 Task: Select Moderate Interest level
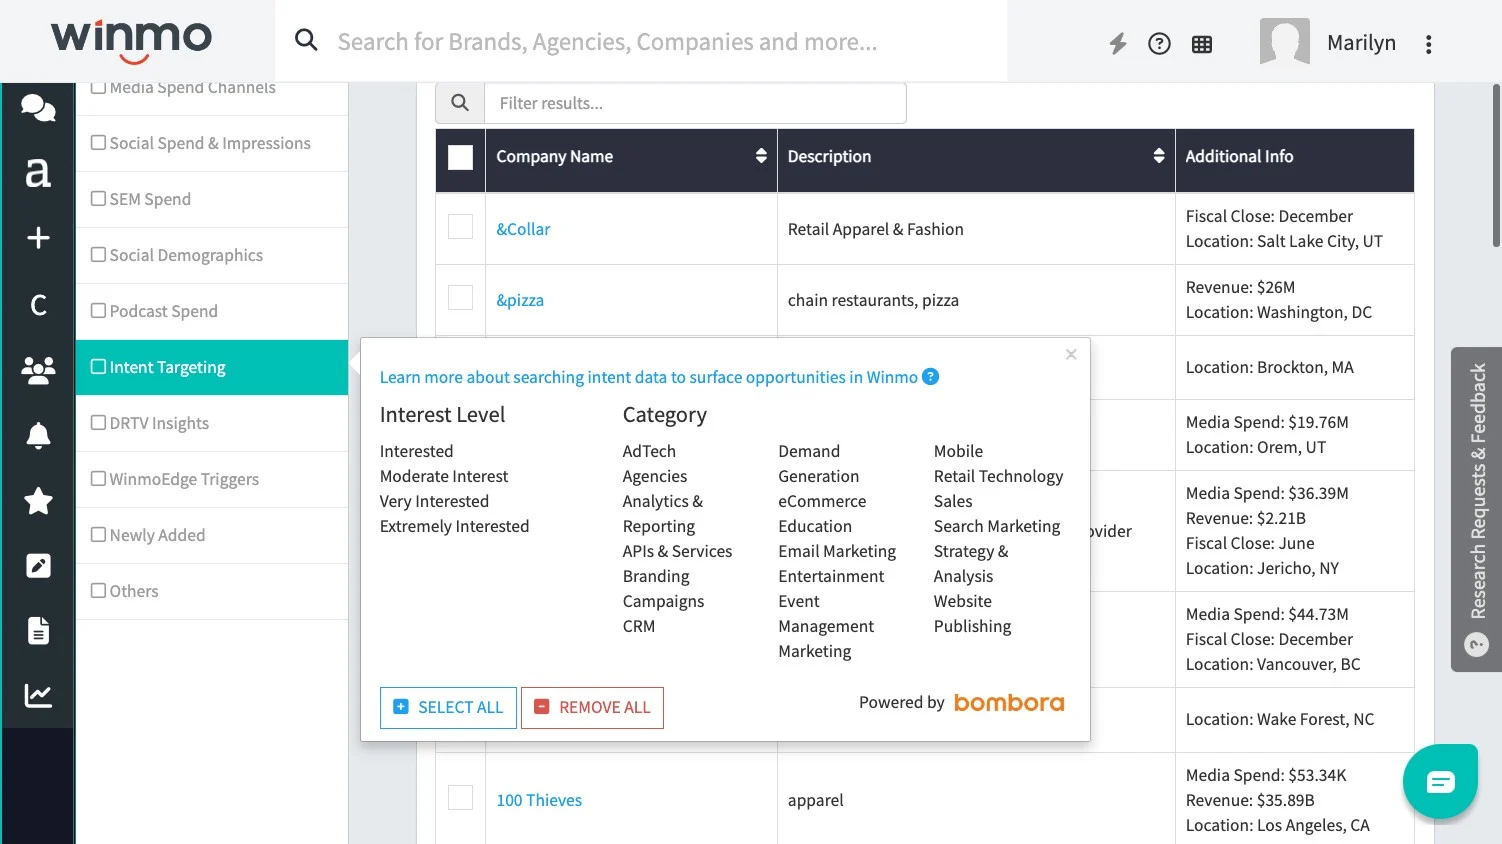444,476
